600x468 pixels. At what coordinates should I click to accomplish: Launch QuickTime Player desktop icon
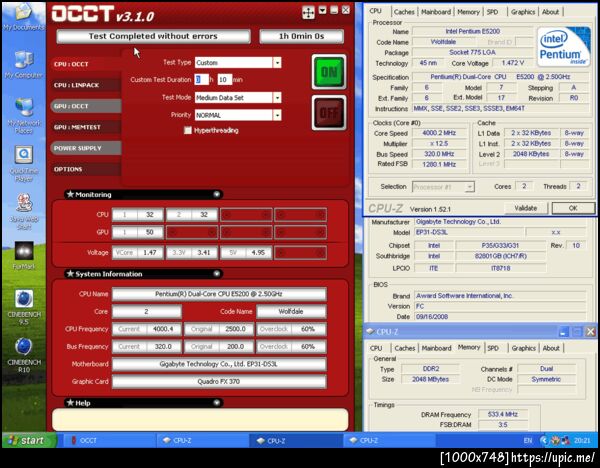[x=23, y=164]
